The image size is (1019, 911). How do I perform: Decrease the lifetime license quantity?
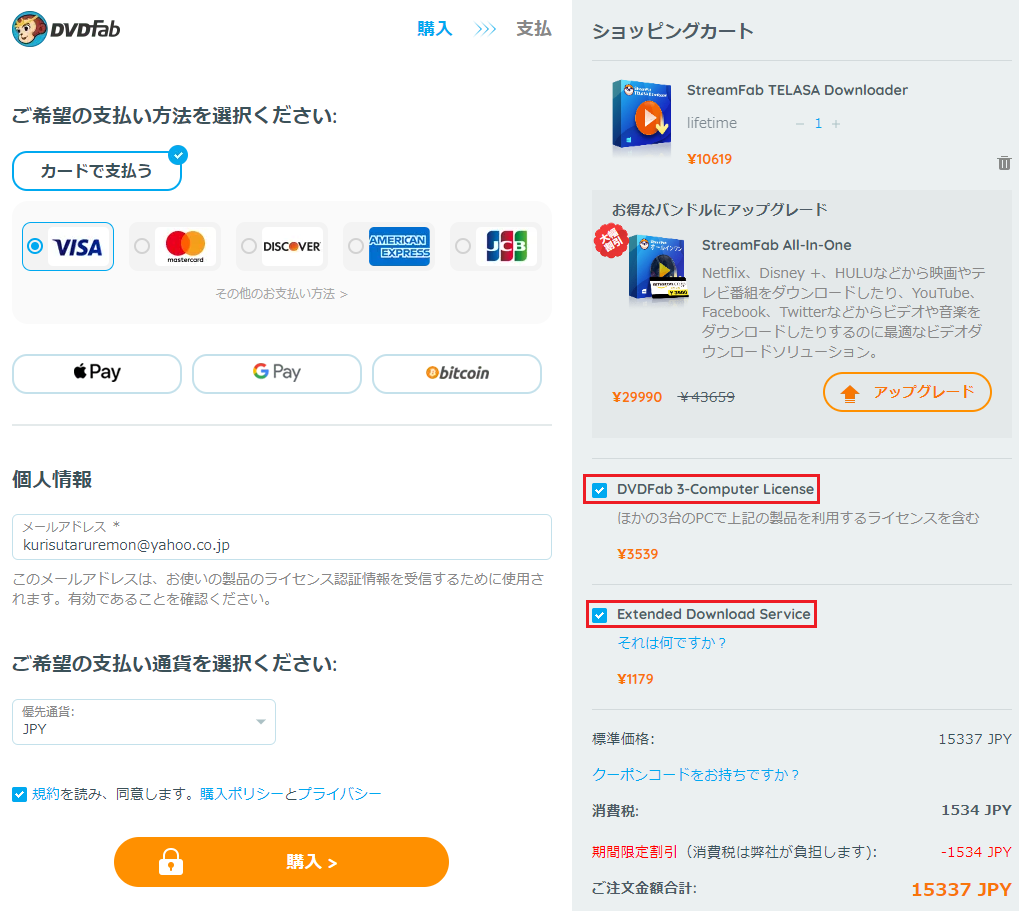point(800,123)
